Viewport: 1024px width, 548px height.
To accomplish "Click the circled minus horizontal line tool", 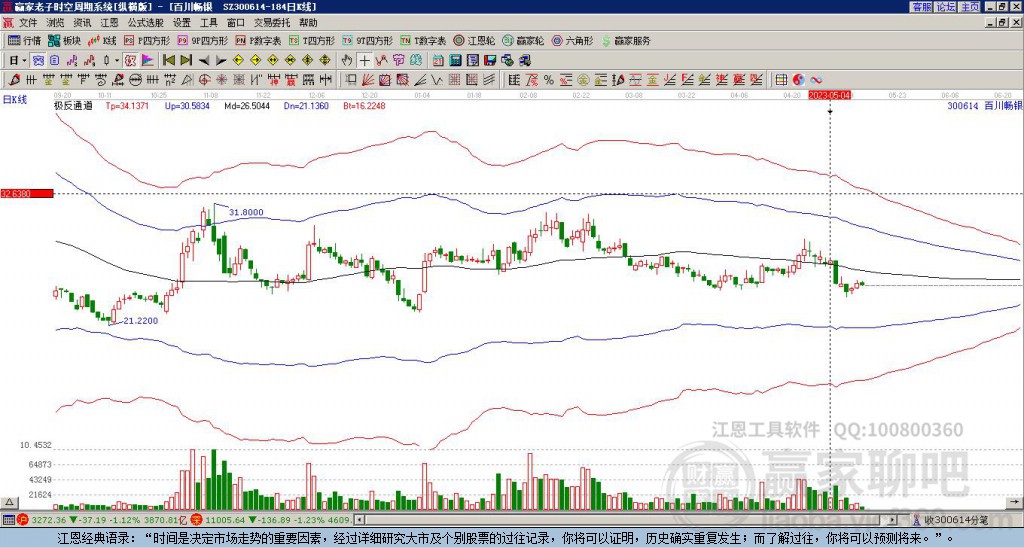I will coord(135,80).
